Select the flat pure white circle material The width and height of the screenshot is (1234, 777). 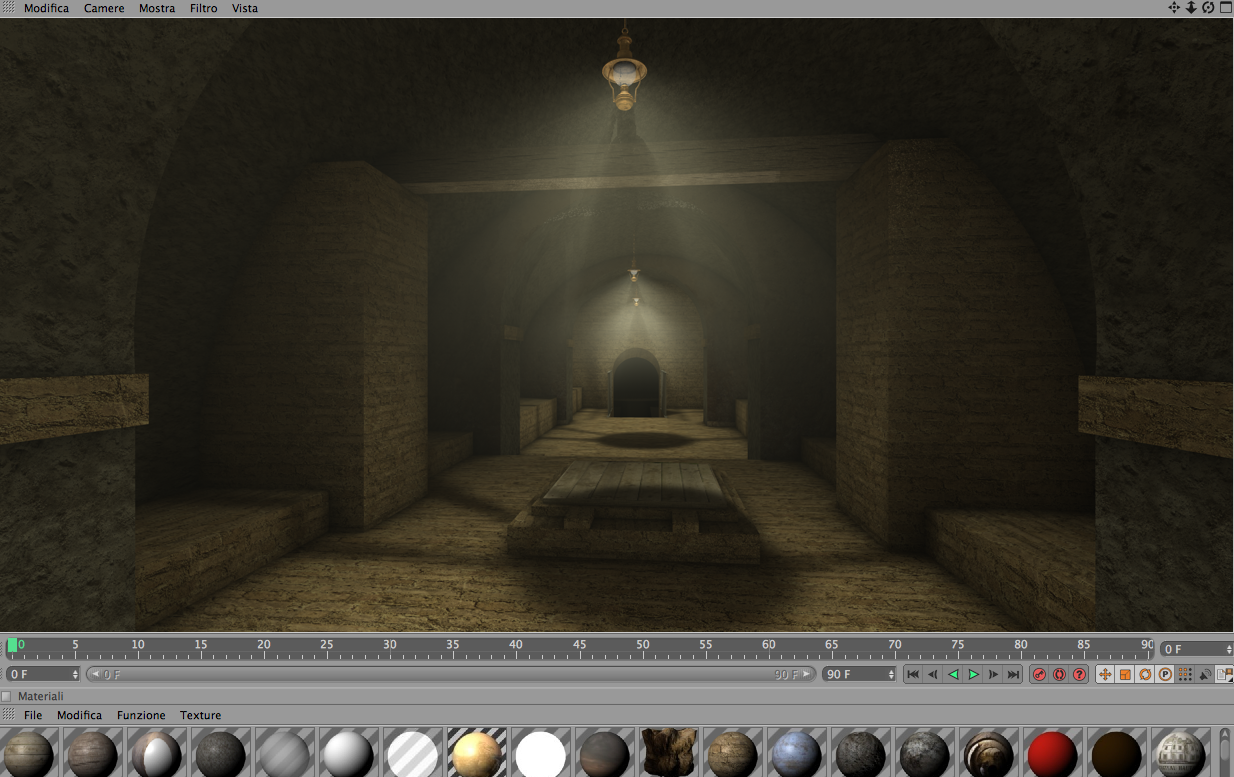coord(540,754)
